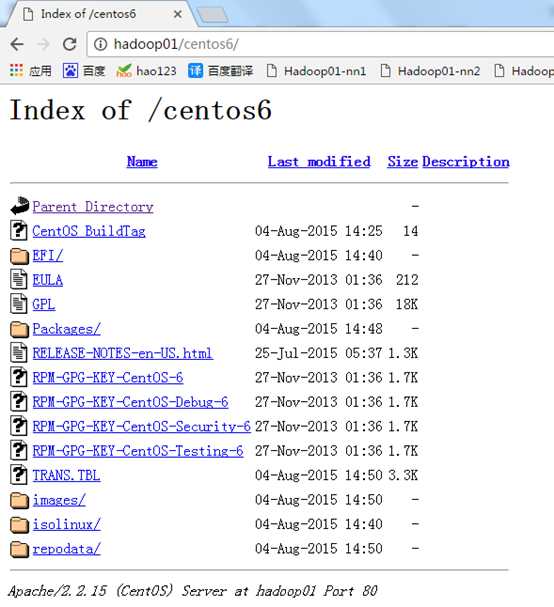Open the Packages/ directory link
The width and height of the screenshot is (554, 607).
(67, 329)
